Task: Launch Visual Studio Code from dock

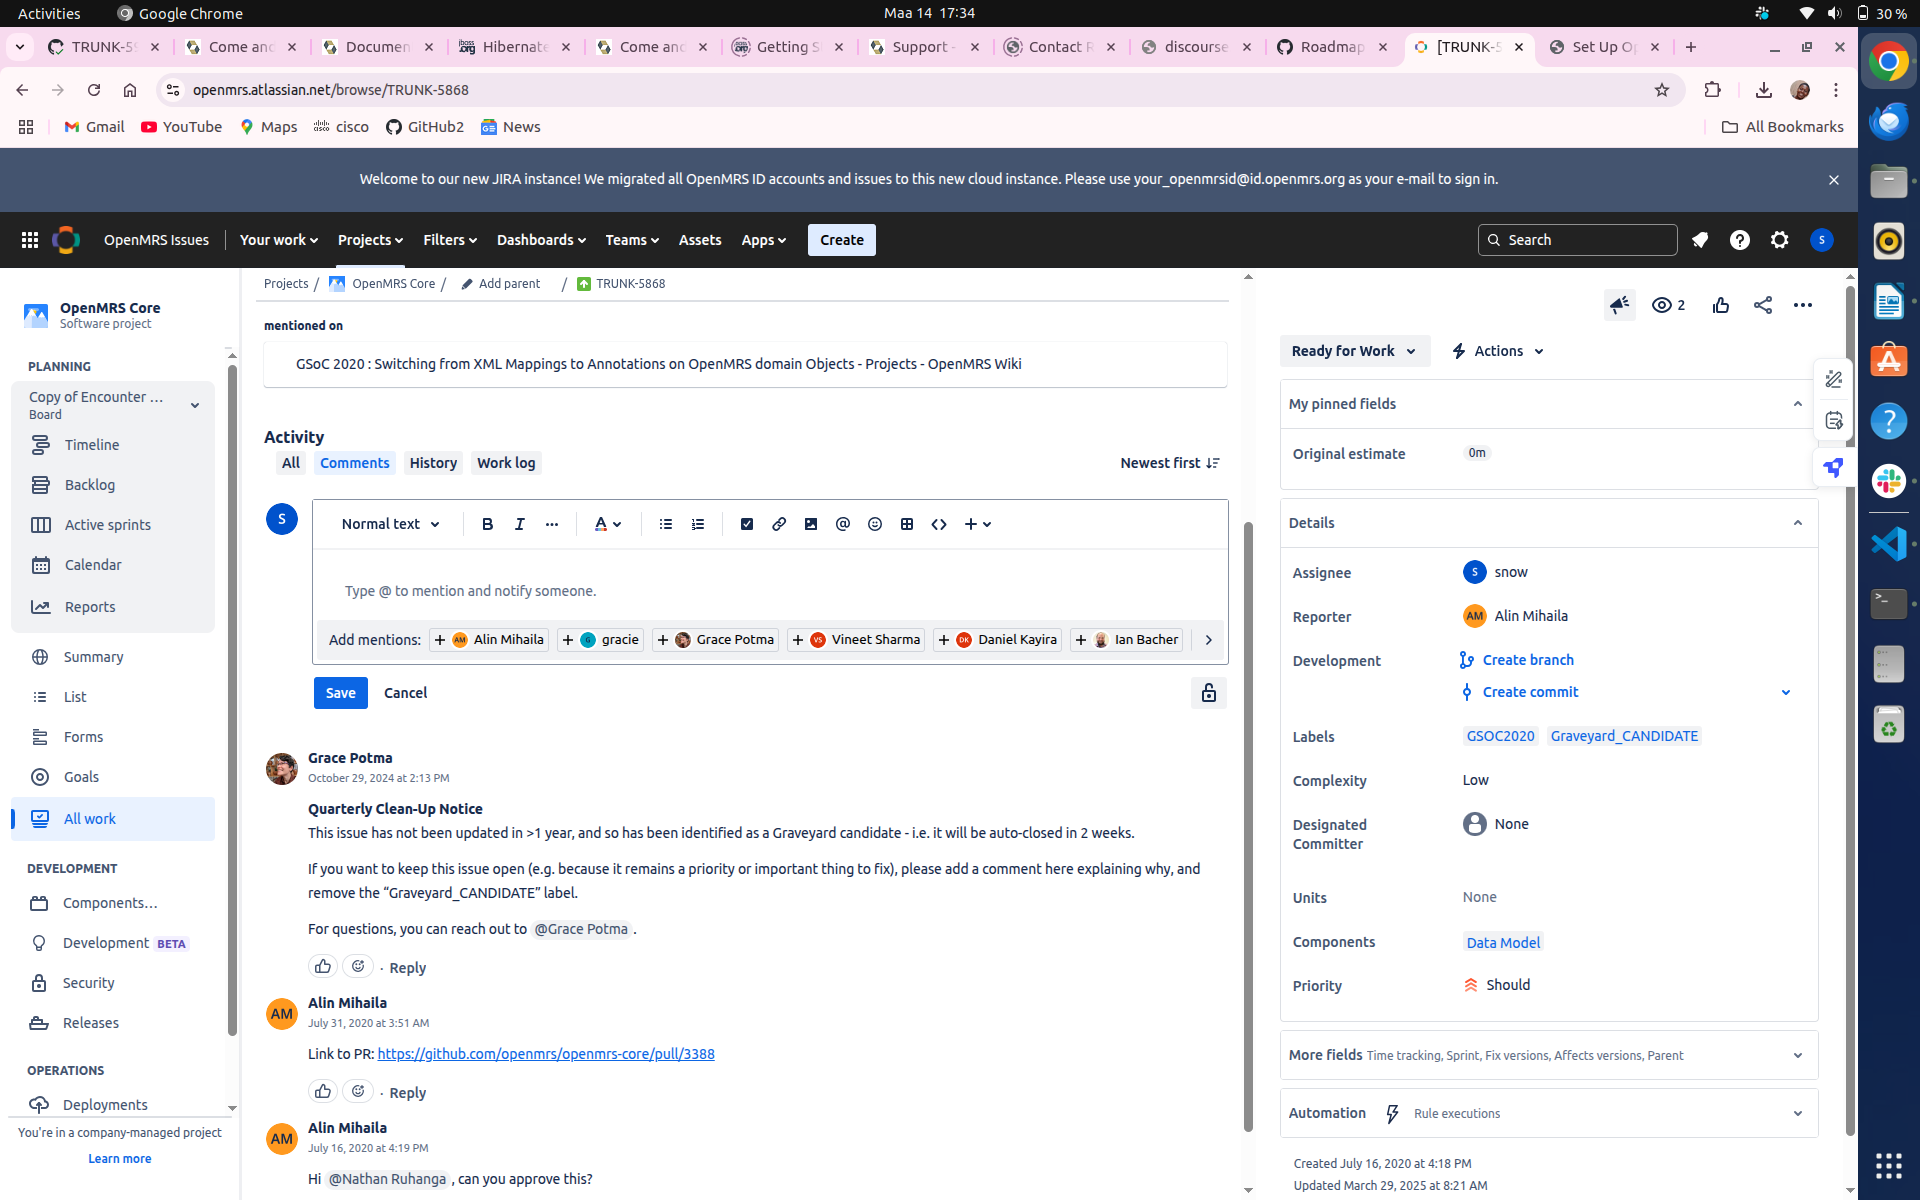Action: pos(1888,544)
